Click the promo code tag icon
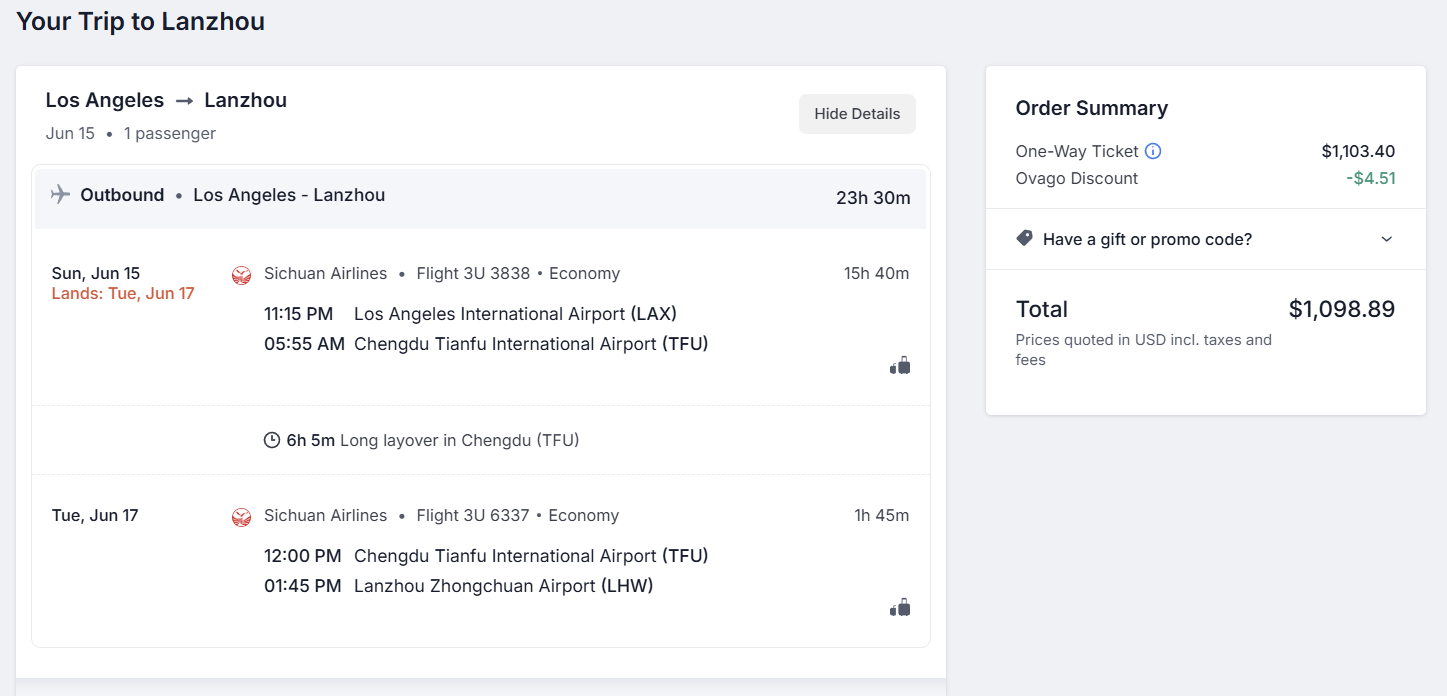Screen dimensions: 1447x696 1024,239
